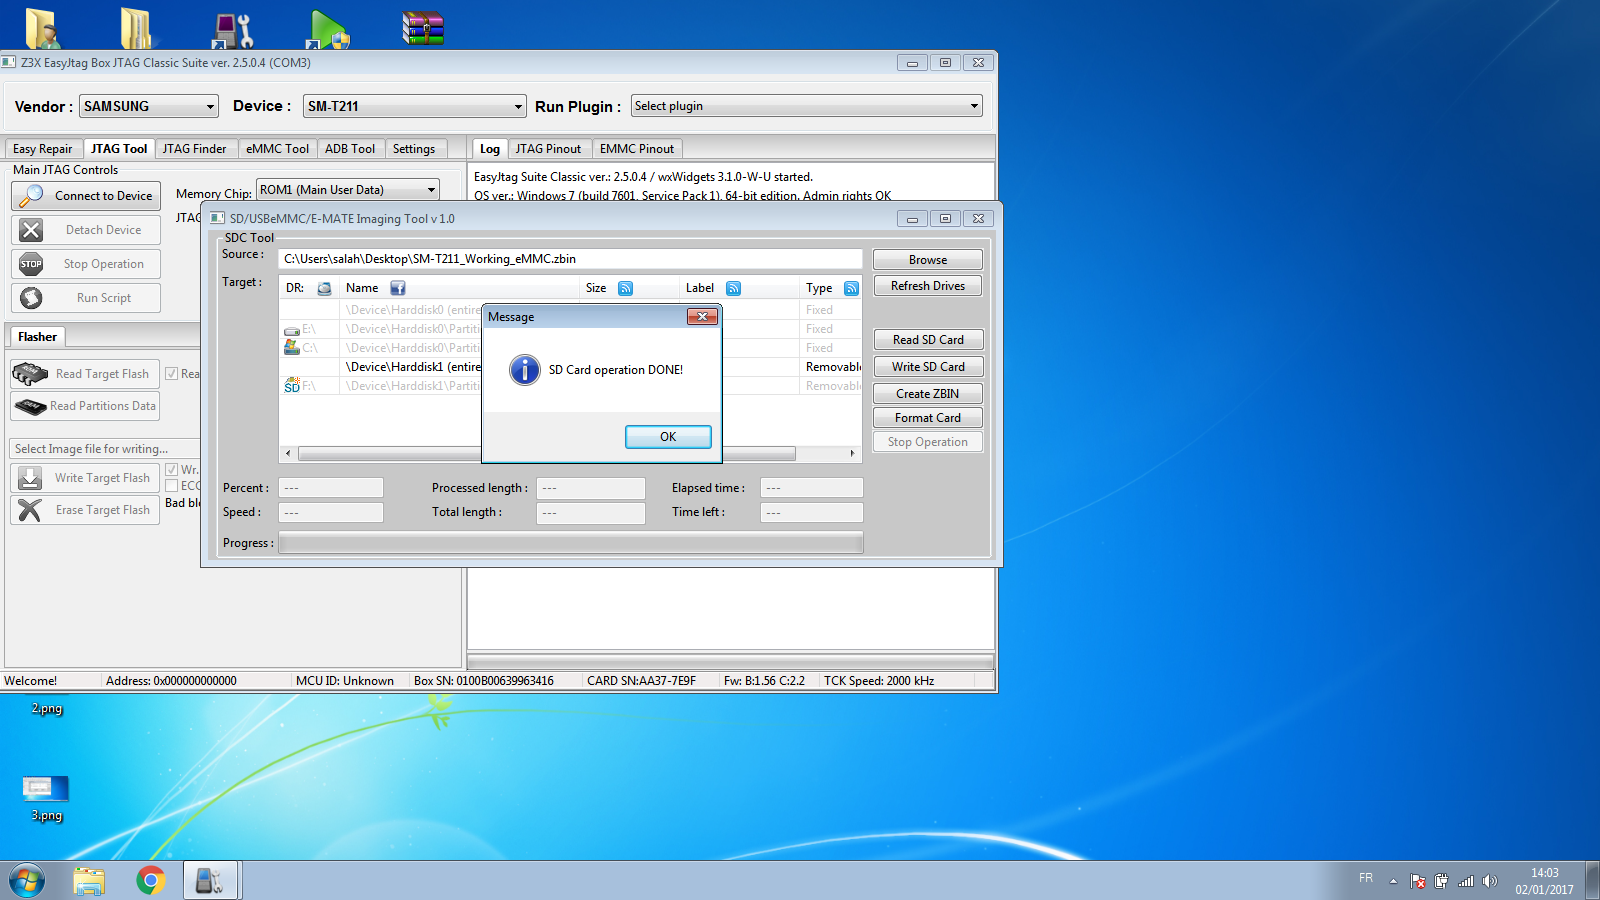The height and width of the screenshot is (900, 1600).
Task: Click the main window bottom progress bar
Action: [730, 662]
